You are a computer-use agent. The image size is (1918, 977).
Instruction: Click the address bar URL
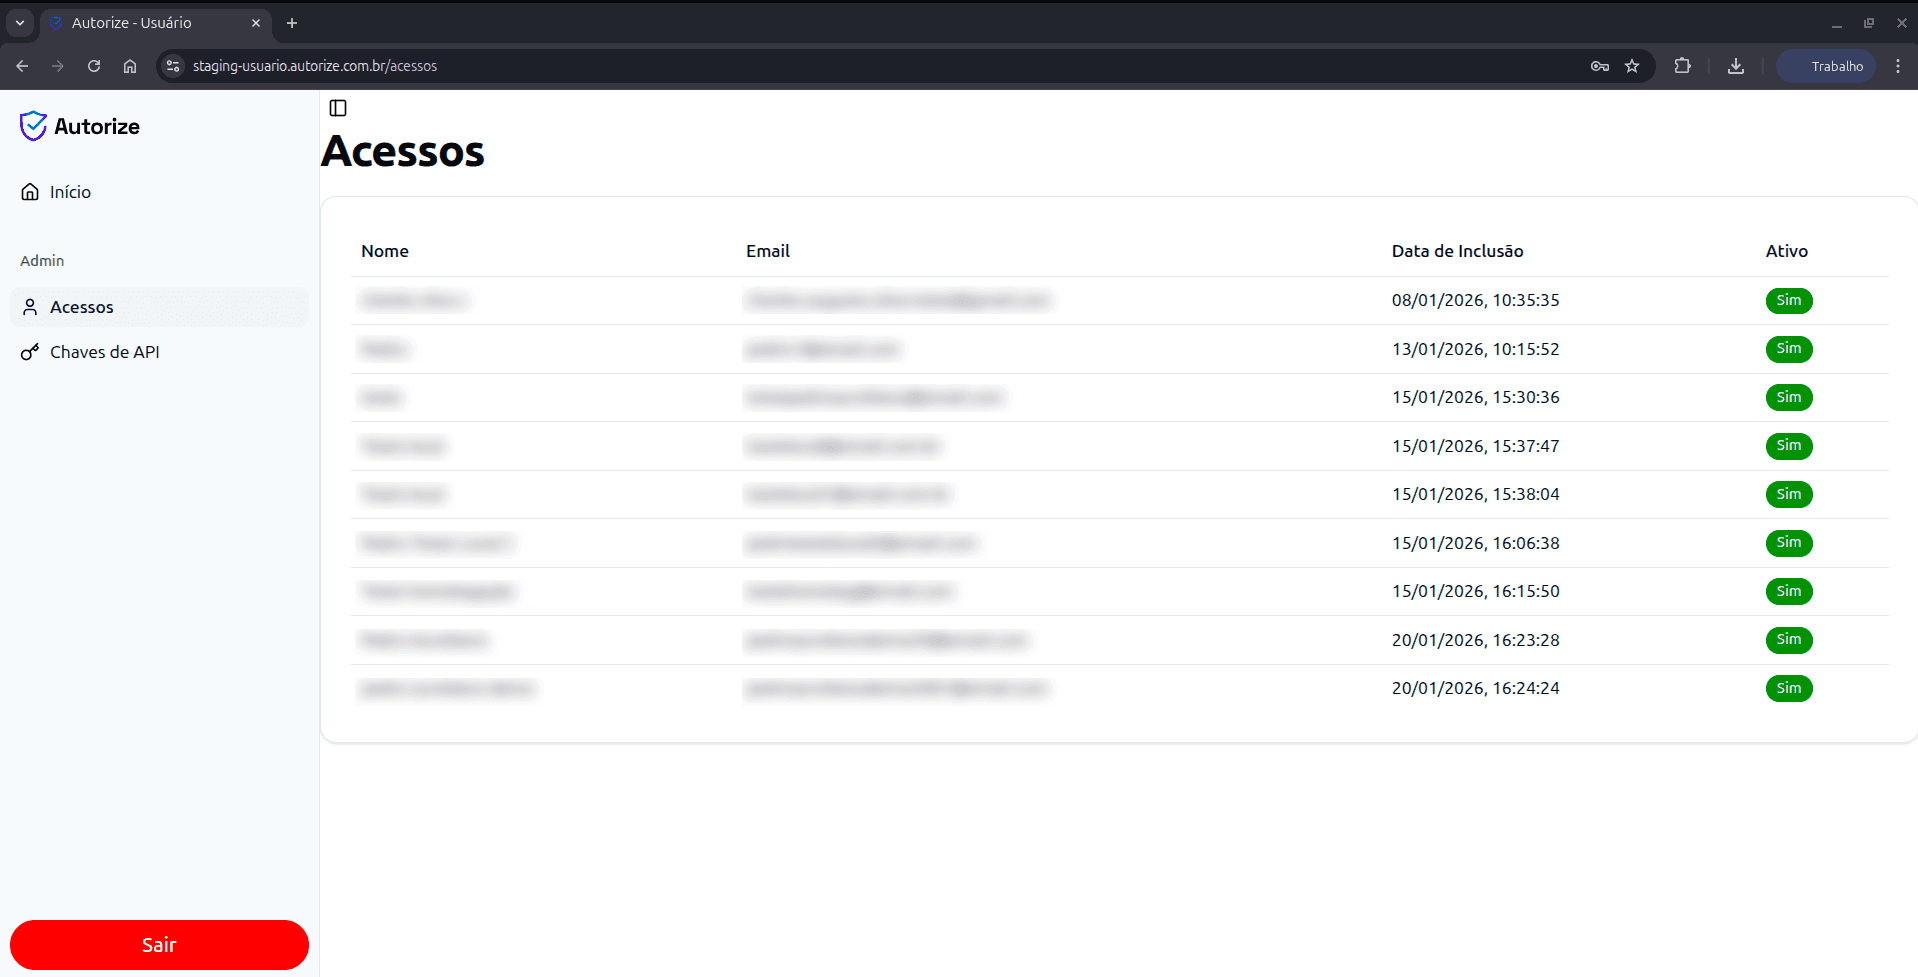[314, 66]
